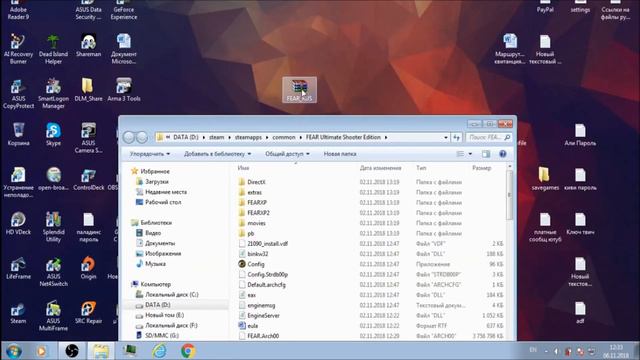Sort by Дата изменения column header
Screen dimensions: 640x360
point(380,168)
